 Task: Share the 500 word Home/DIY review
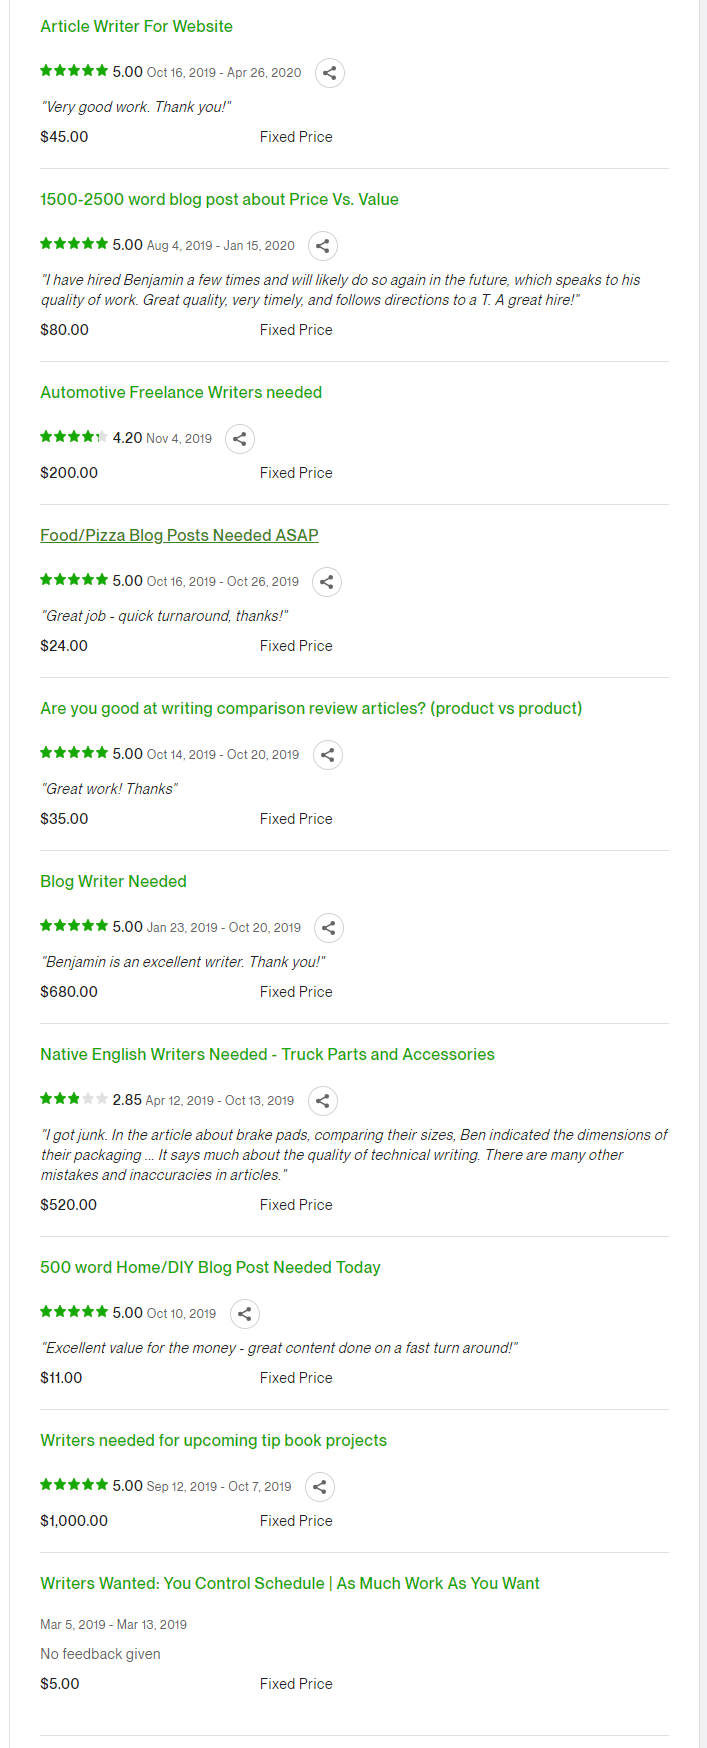(244, 1314)
